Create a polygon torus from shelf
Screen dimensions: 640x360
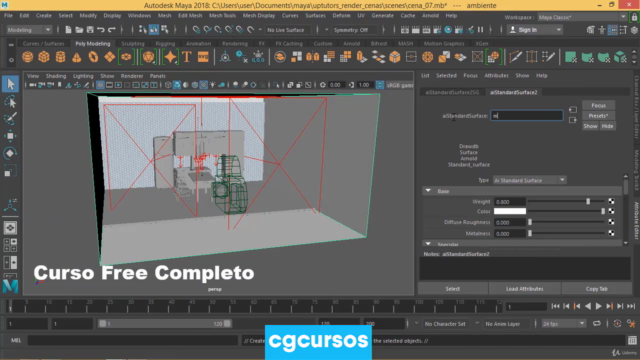point(93,57)
